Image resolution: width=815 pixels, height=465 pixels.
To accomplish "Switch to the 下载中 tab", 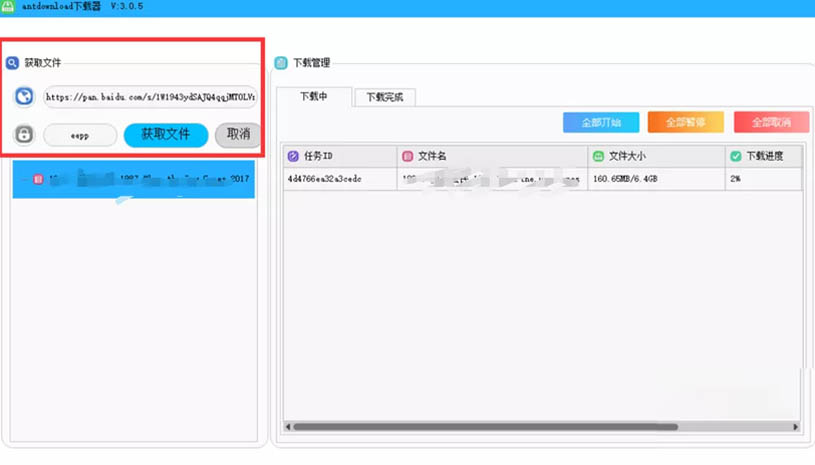I will click(x=314, y=97).
